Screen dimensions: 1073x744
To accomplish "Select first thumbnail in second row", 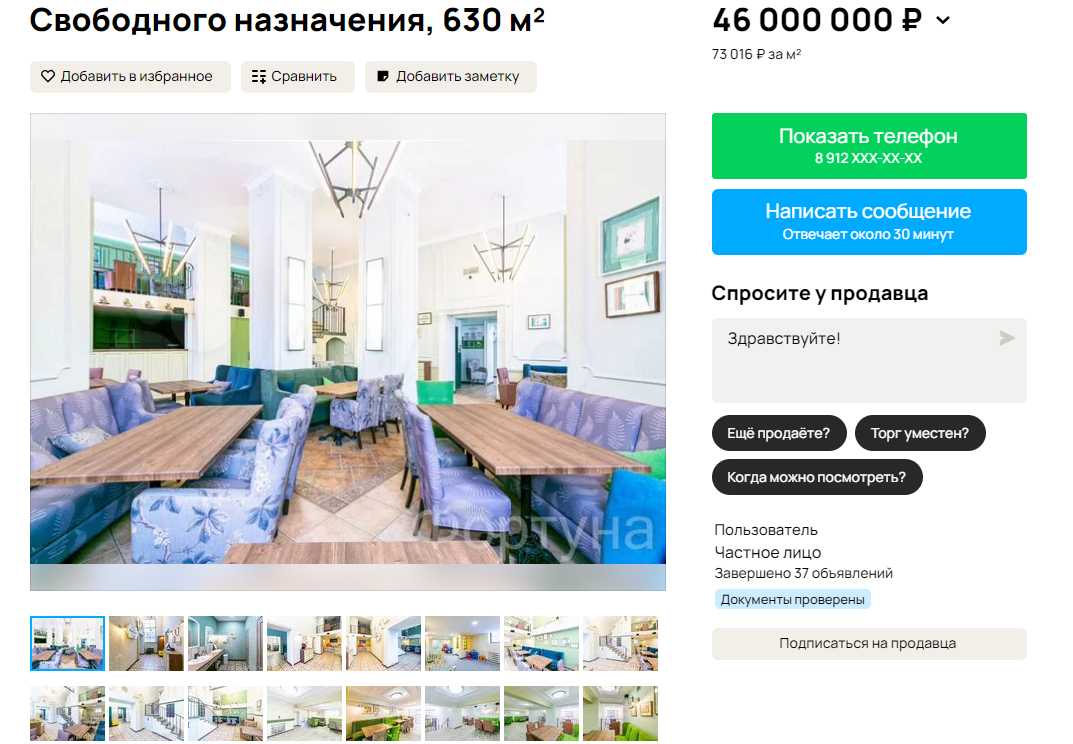I will [67, 713].
